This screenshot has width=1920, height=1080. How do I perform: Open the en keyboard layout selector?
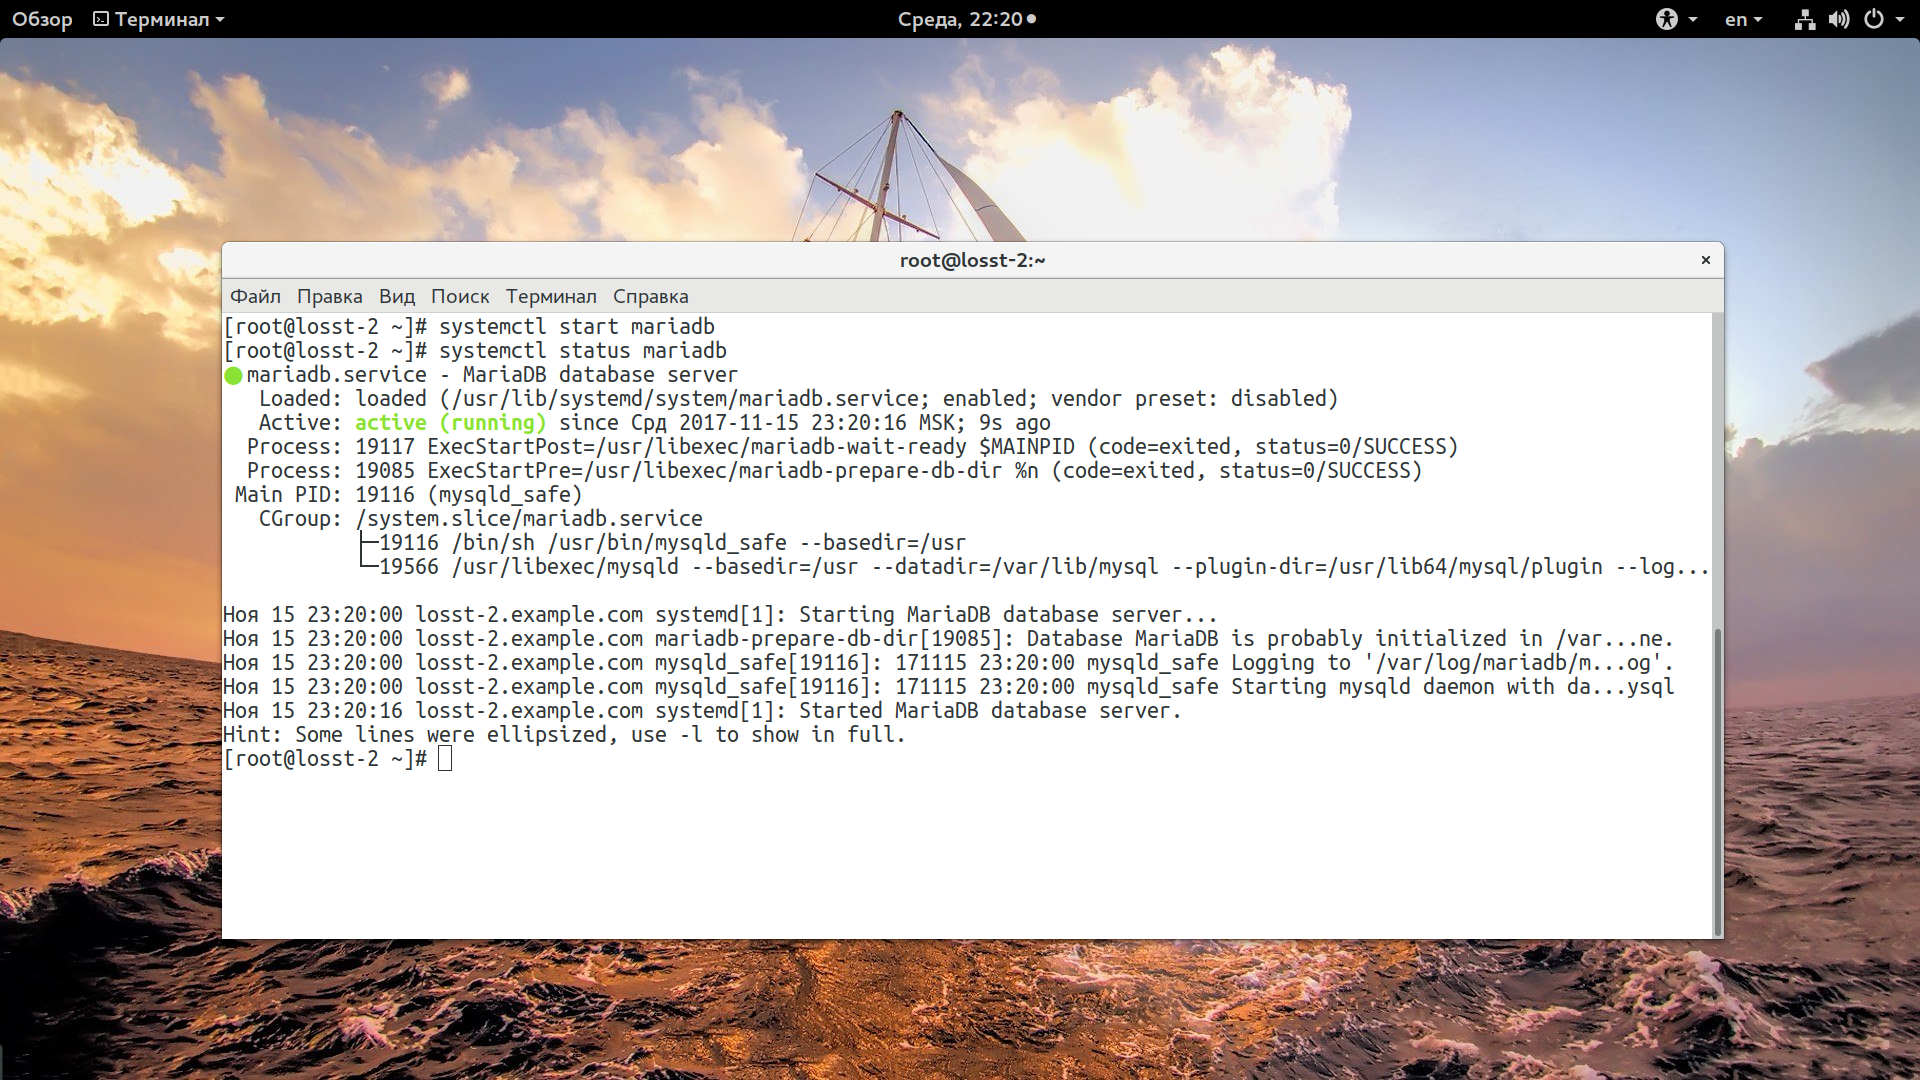click(x=1743, y=19)
